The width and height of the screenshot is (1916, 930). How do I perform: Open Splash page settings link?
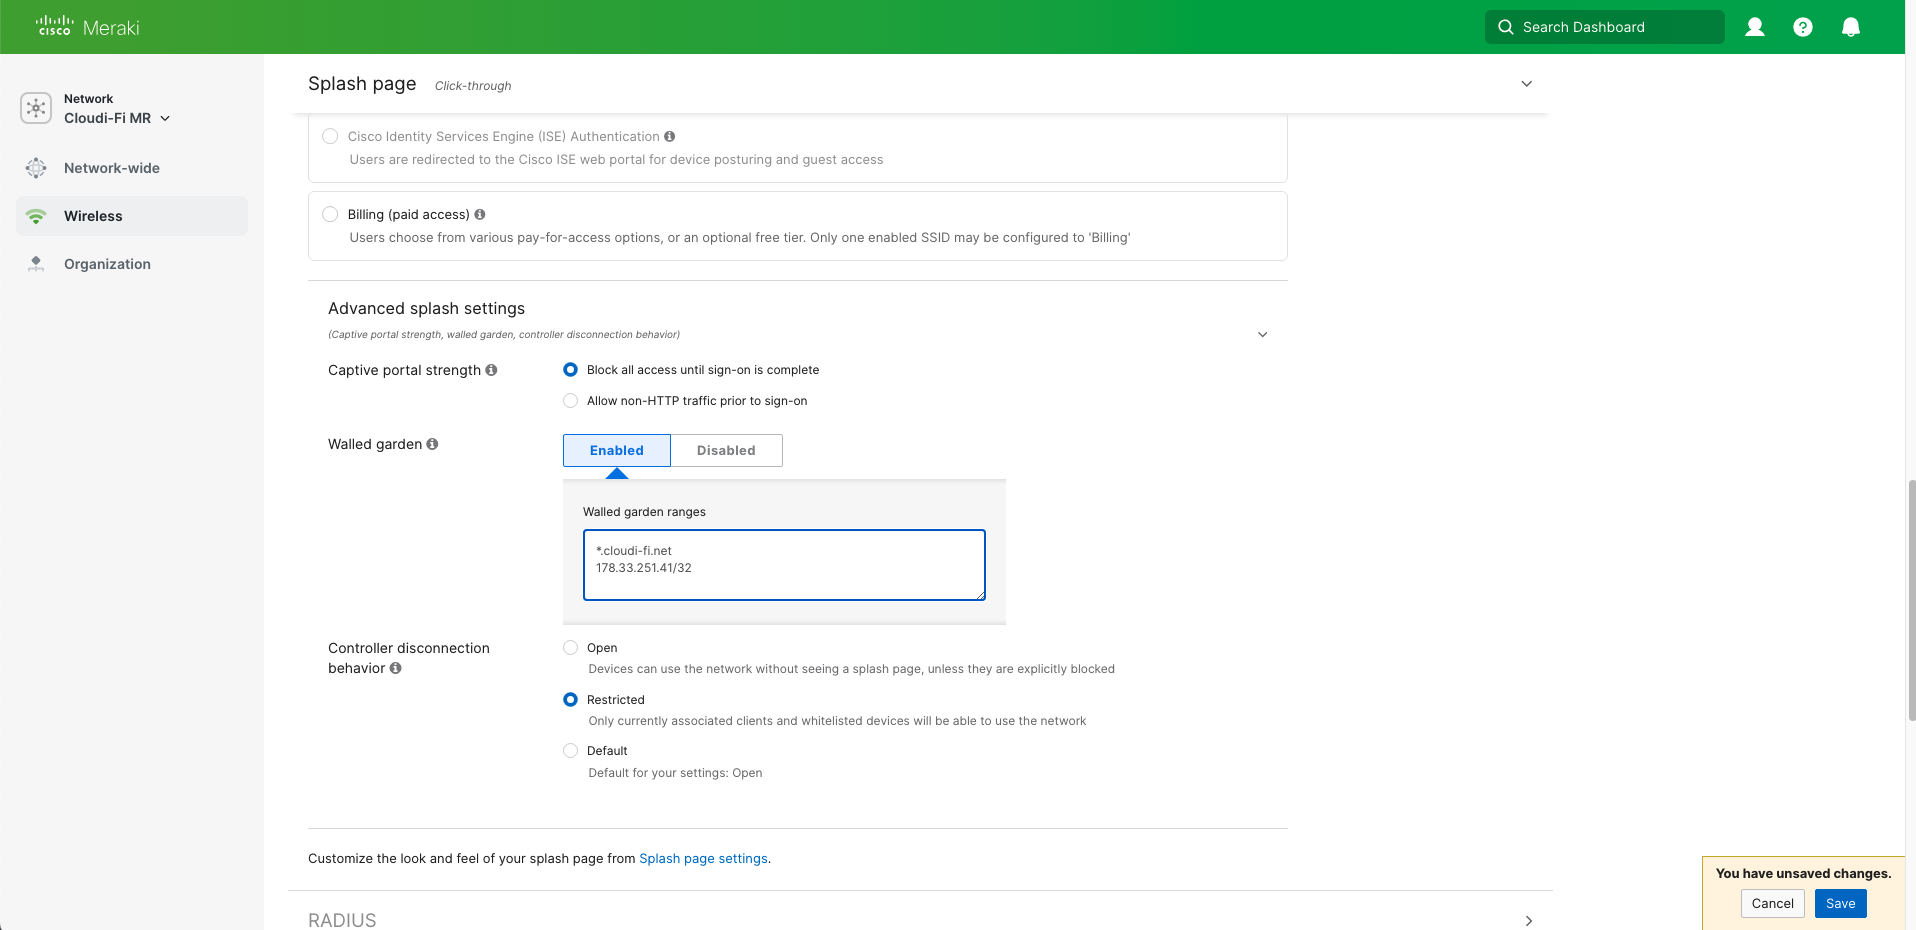[x=703, y=858]
